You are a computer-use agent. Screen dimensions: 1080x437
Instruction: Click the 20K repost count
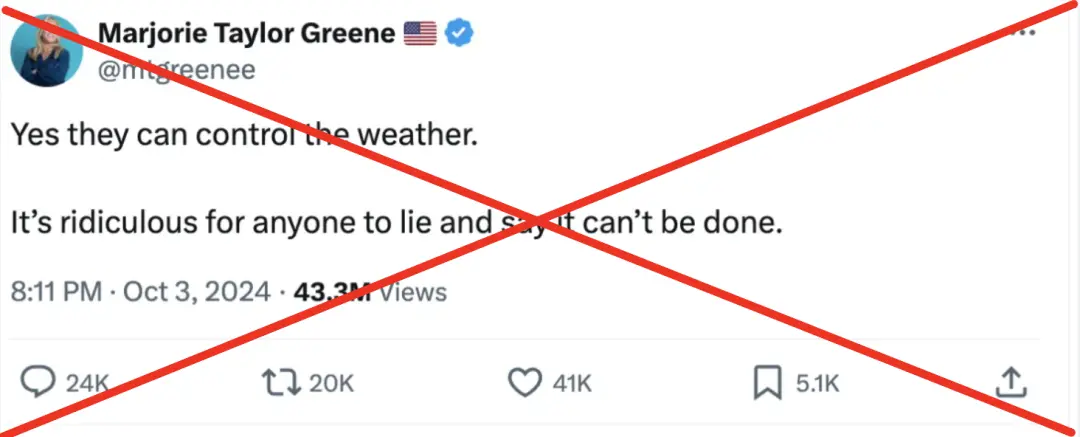pos(330,383)
